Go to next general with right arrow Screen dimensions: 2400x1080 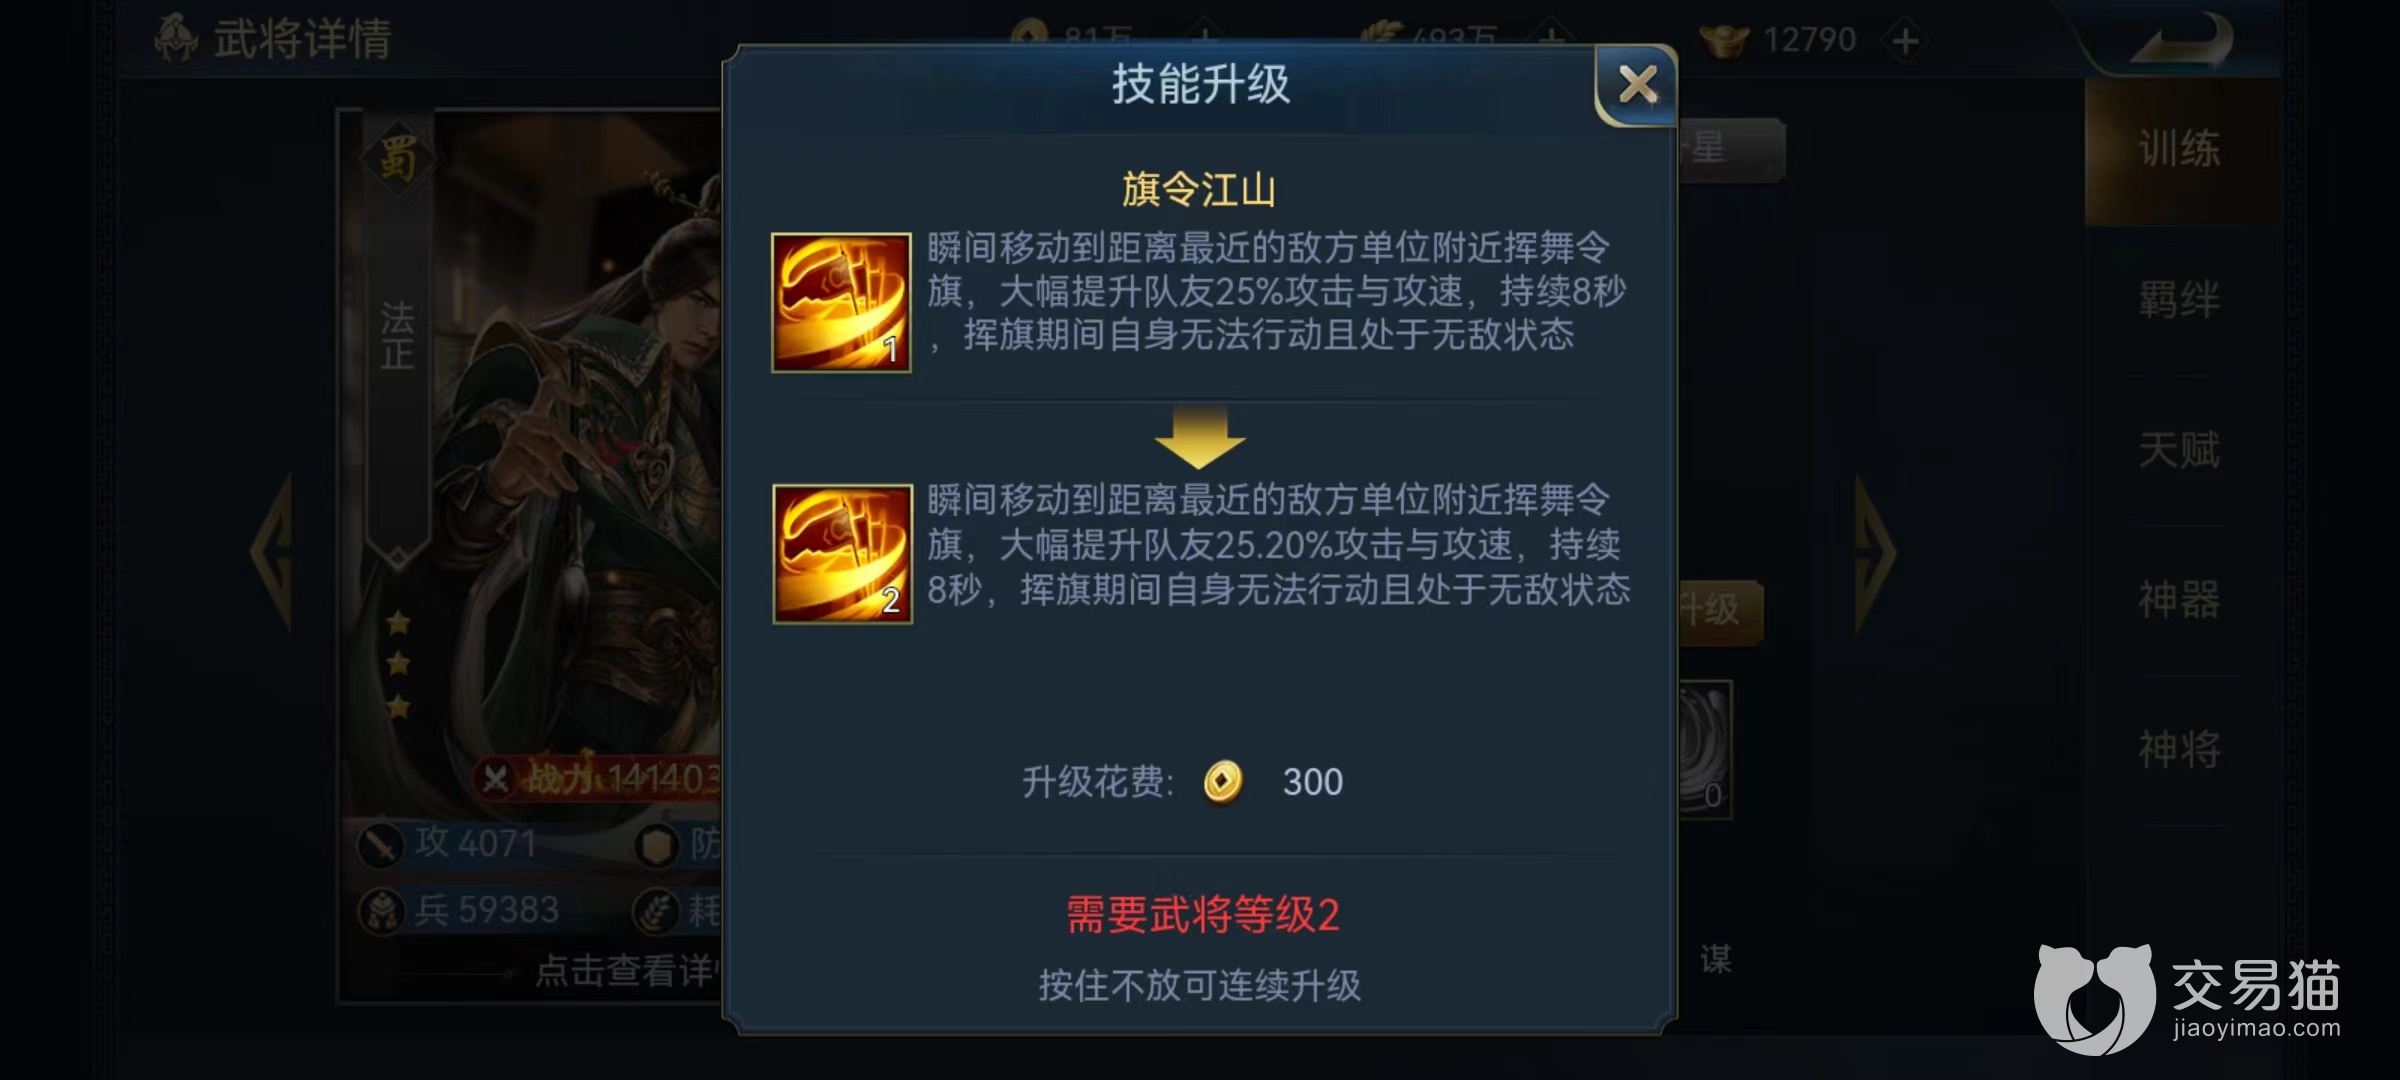click(x=1876, y=553)
